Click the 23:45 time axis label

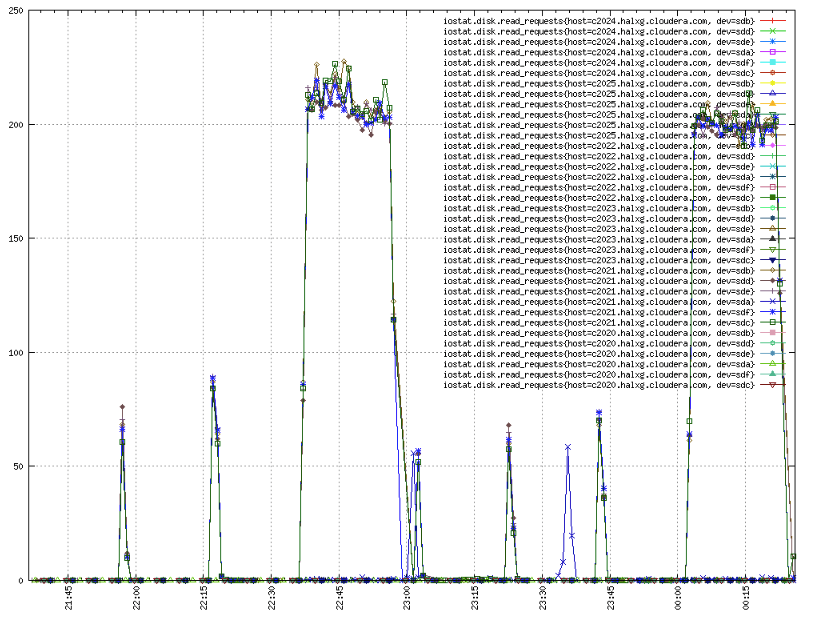point(610,598)
